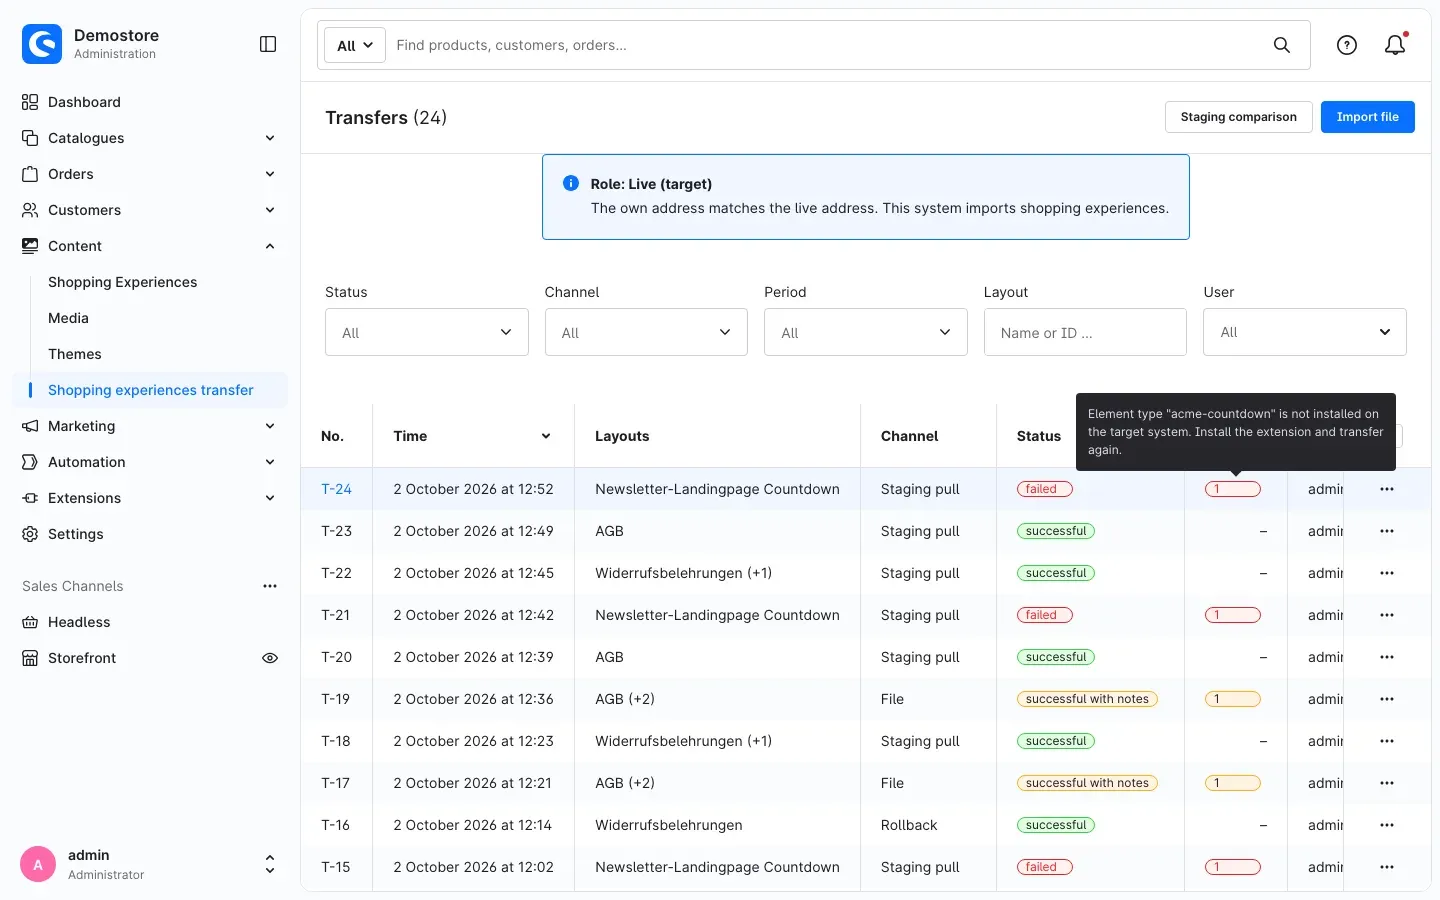
Task: Open the admin user menu chevrons
Action: [269, 864]
